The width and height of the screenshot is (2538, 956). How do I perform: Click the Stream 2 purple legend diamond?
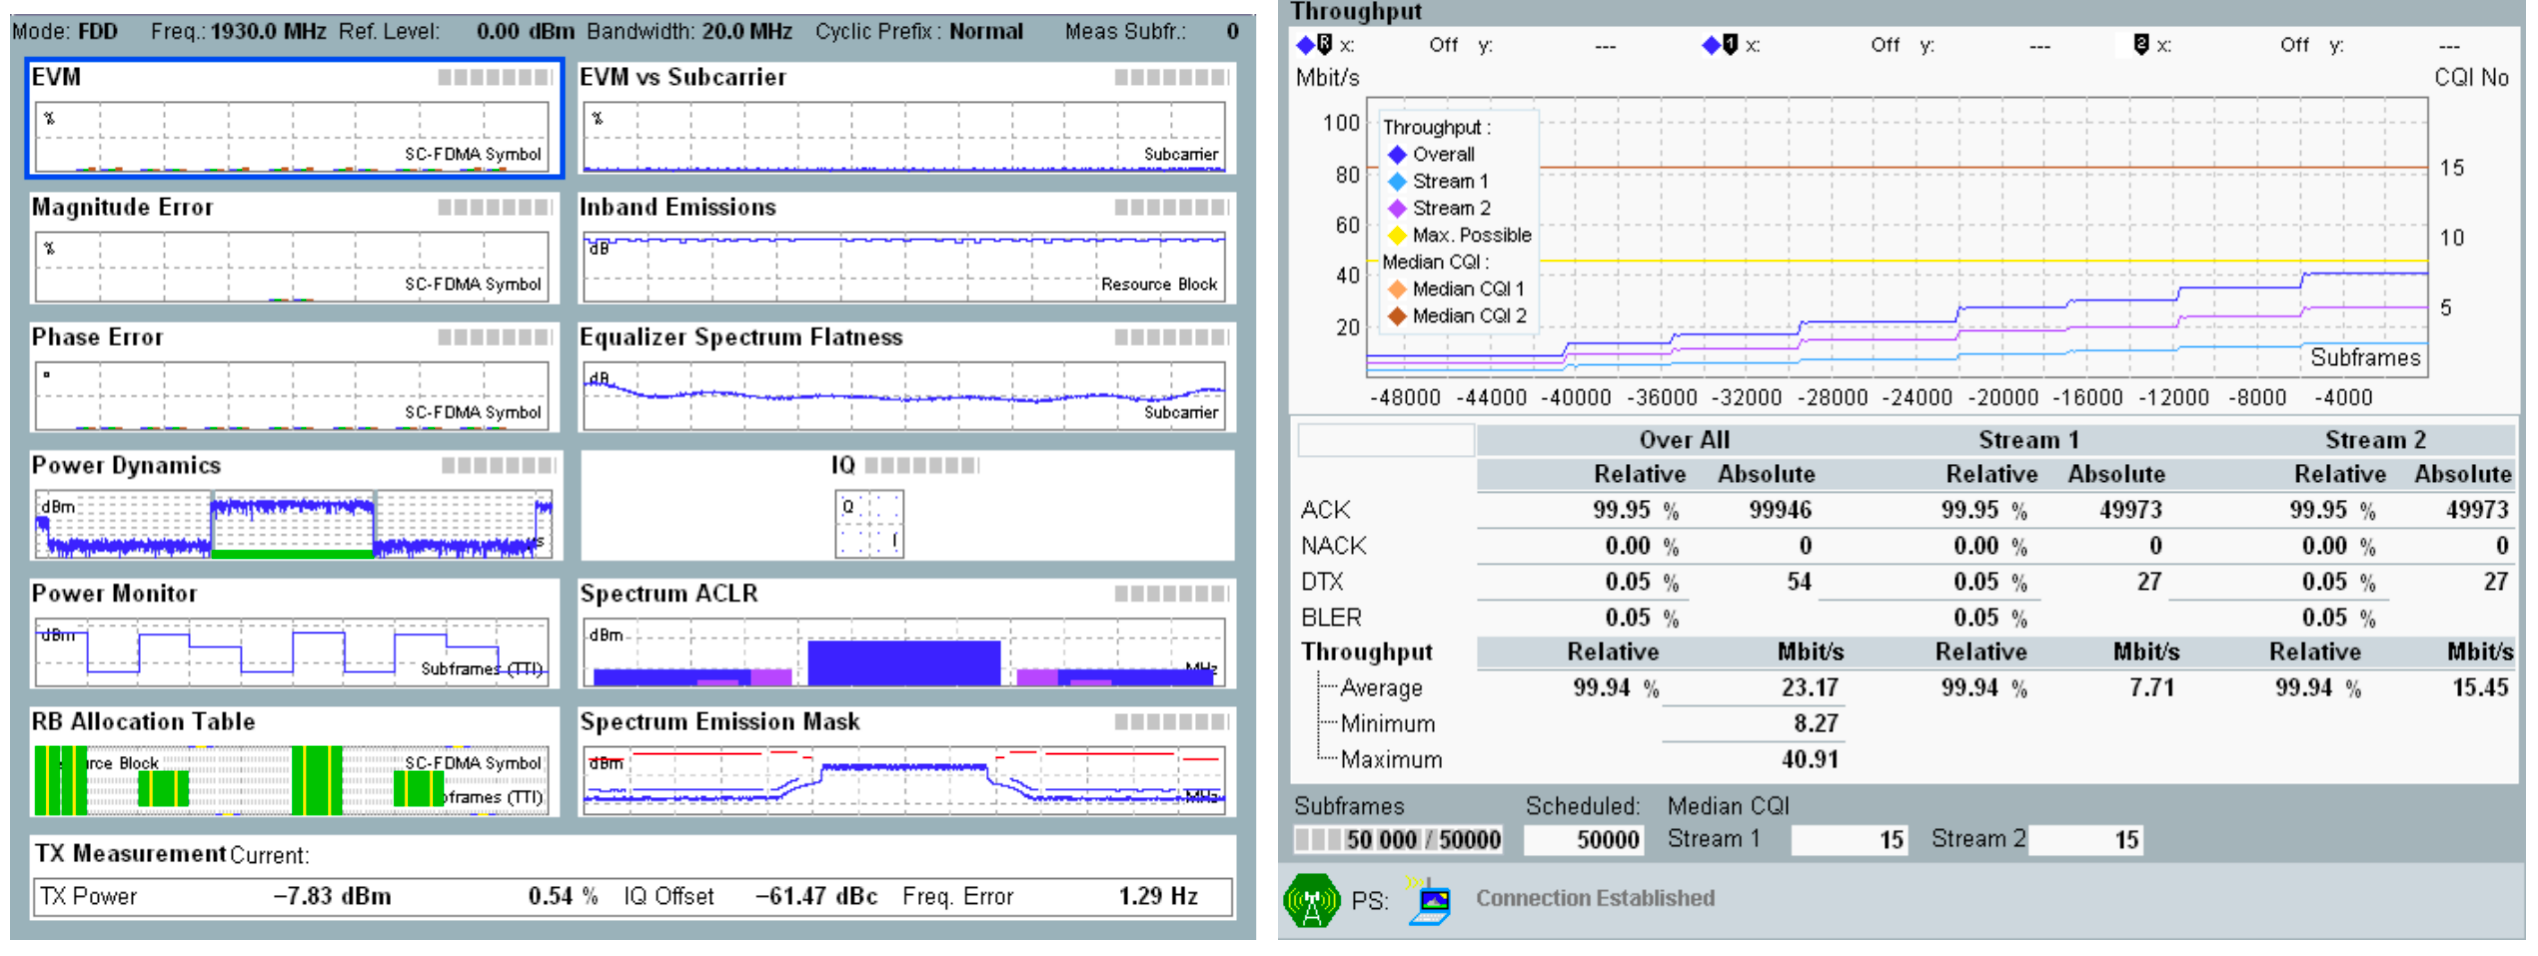pyautogui.click(x=1397, y=209)
